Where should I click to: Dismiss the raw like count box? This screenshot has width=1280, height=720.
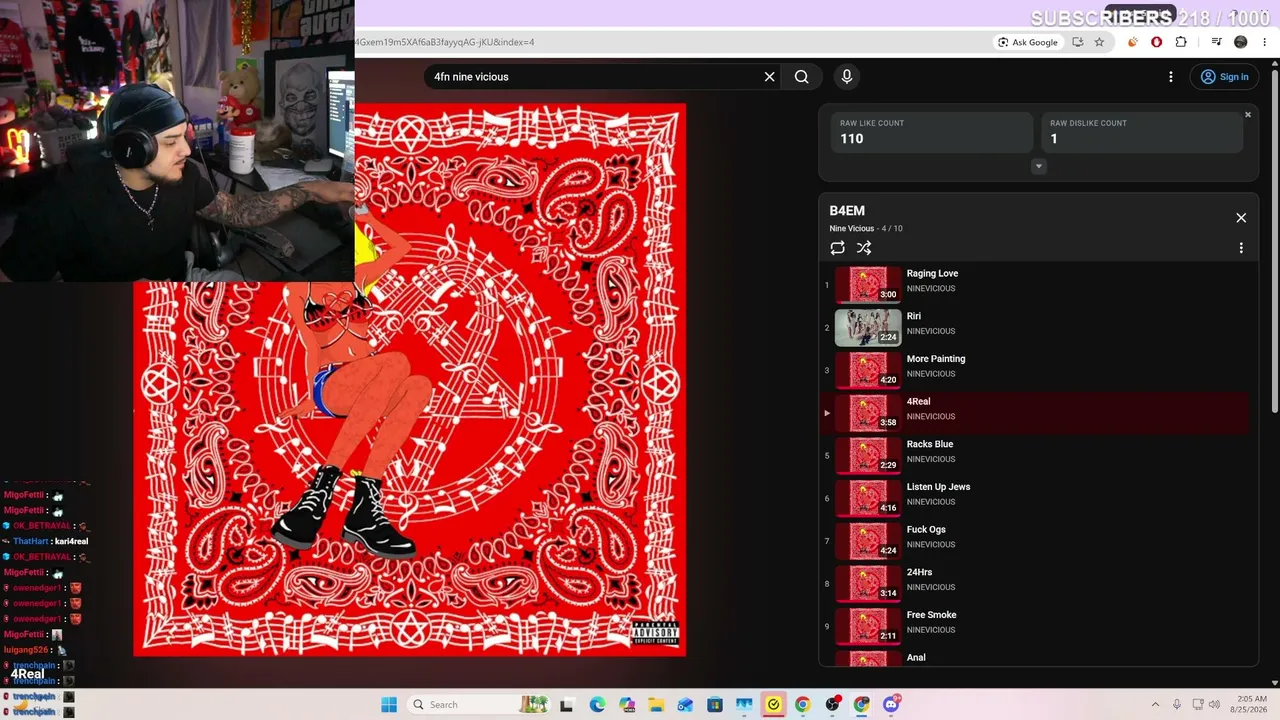(1247, 115)
